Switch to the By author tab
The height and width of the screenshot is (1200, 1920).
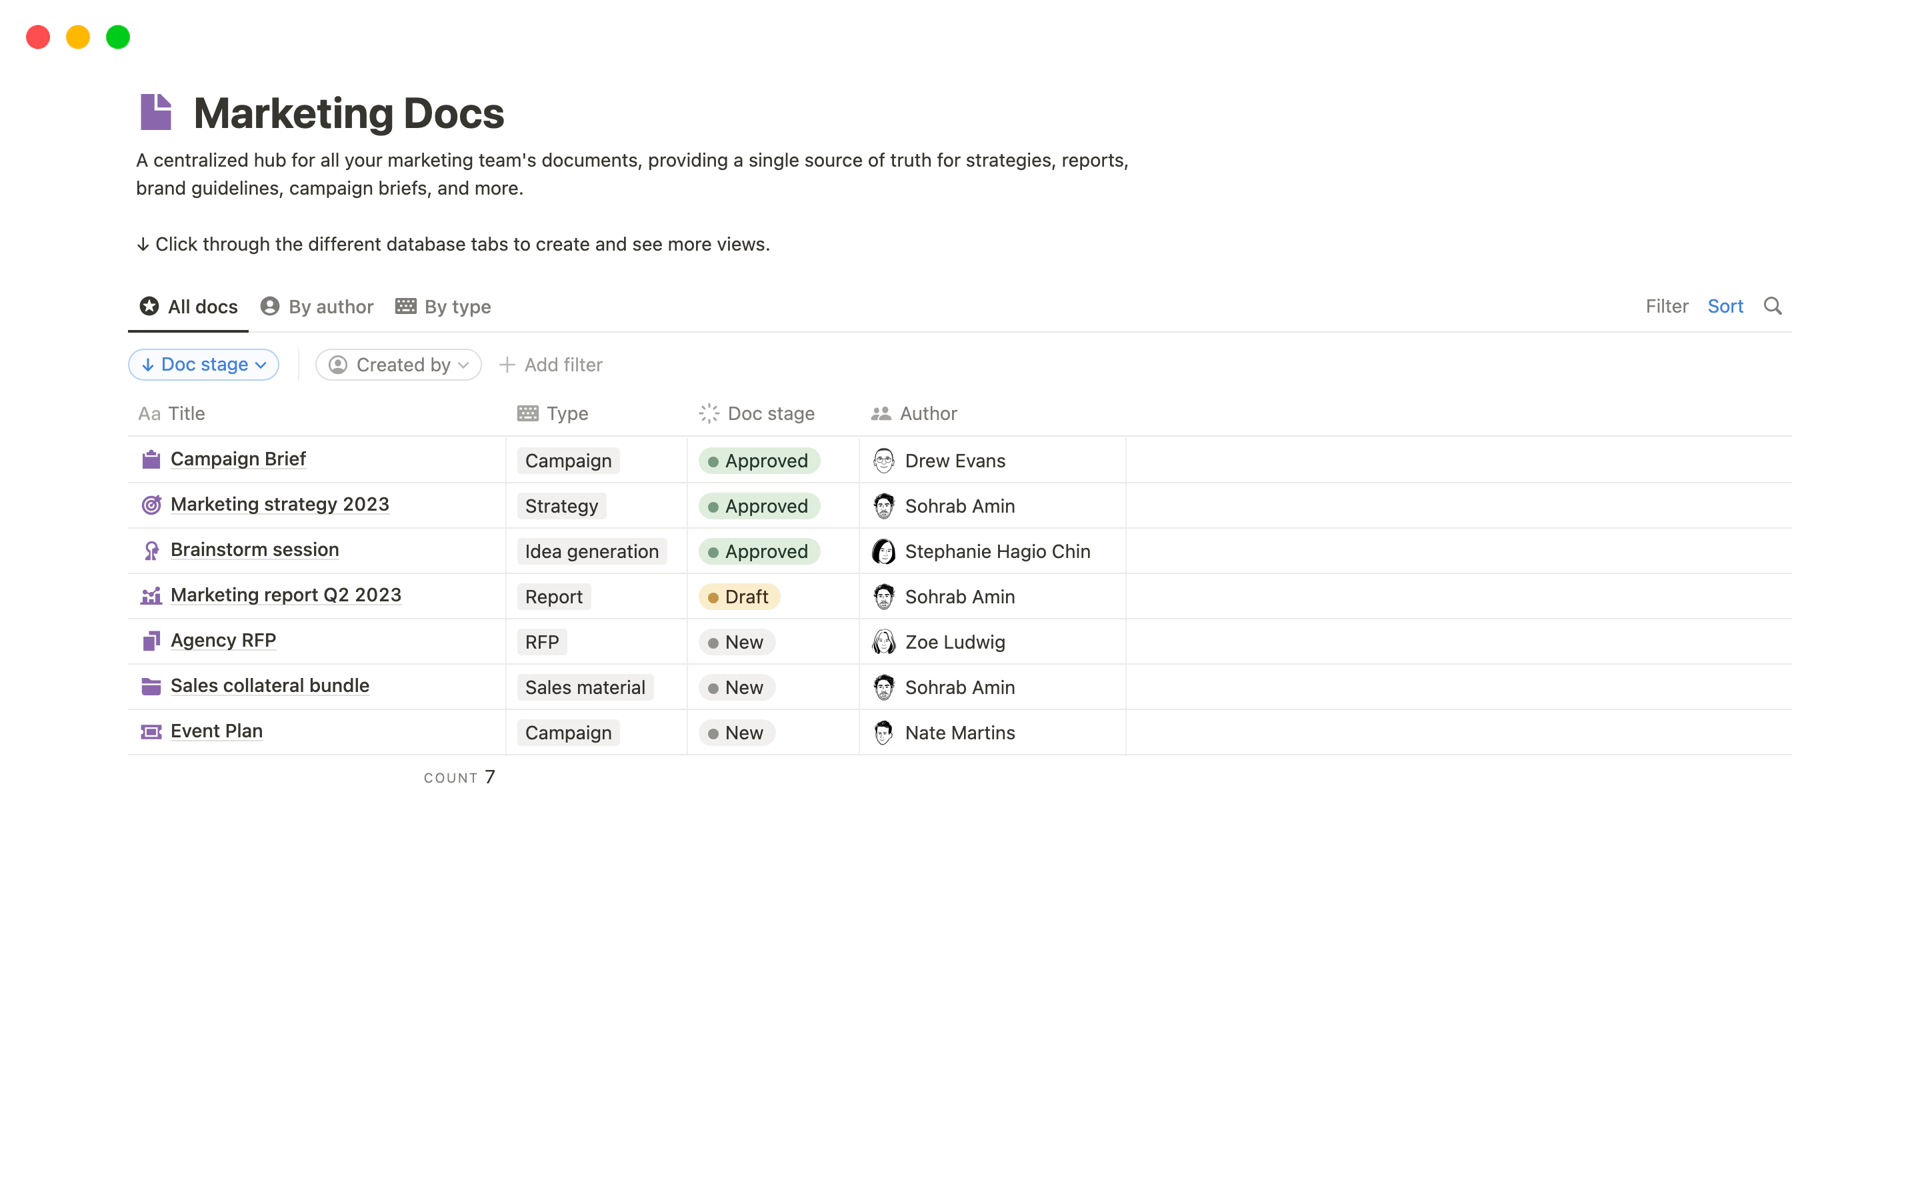pyautogui.click(x=317, y=307)
